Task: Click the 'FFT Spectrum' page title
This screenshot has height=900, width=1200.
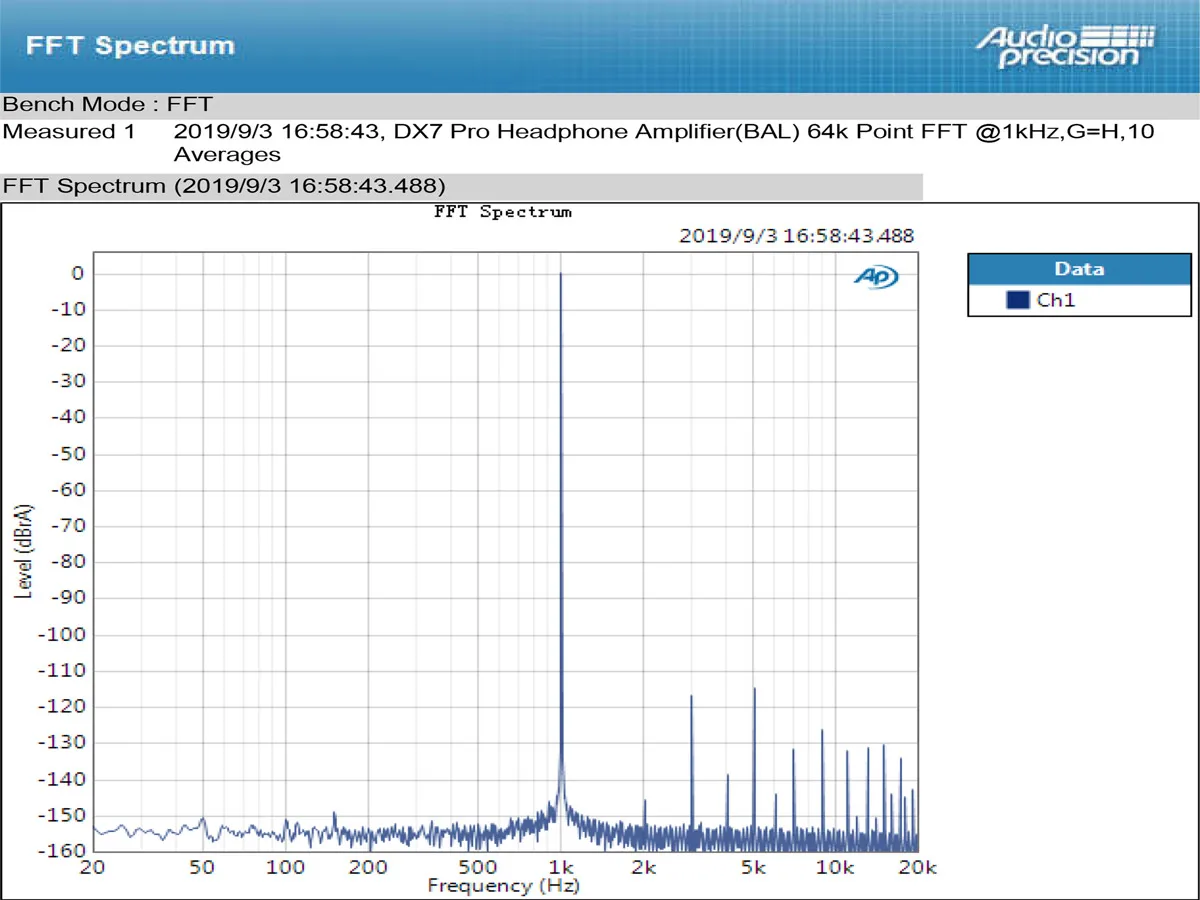Action: pos(130,46)
